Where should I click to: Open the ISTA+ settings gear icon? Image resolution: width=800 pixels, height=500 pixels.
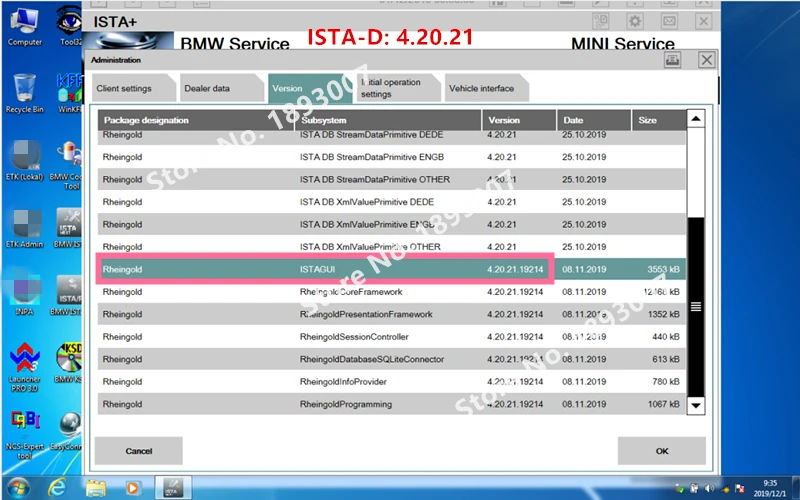point(635,21)
